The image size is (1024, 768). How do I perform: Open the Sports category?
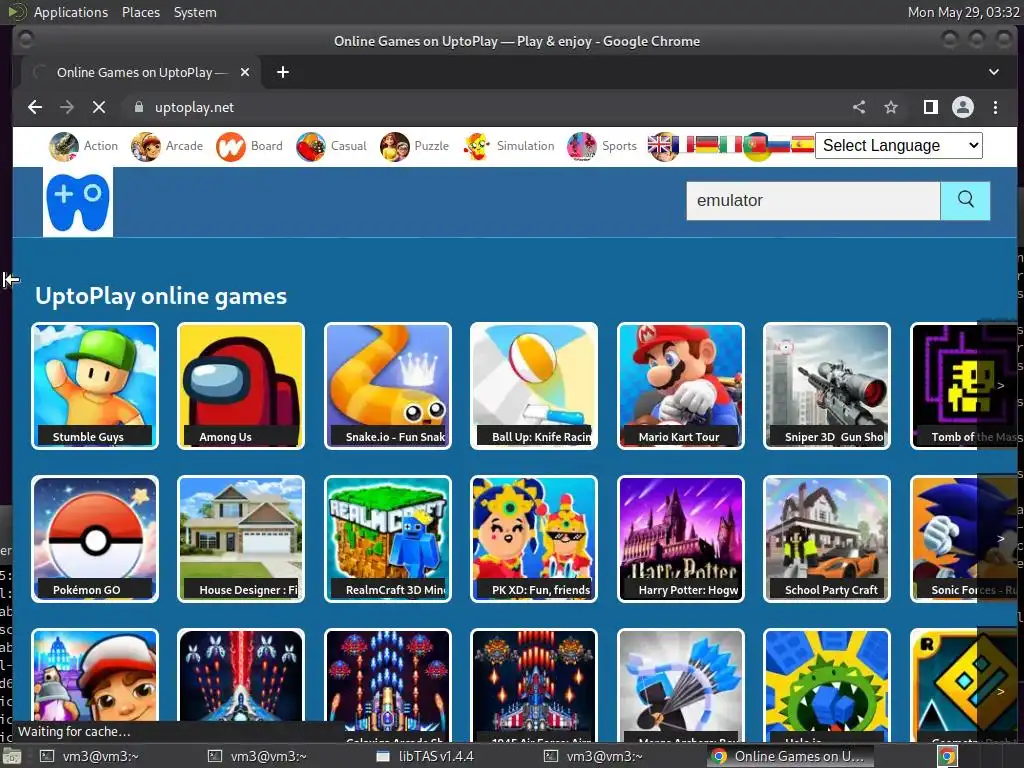coord(601,146)
